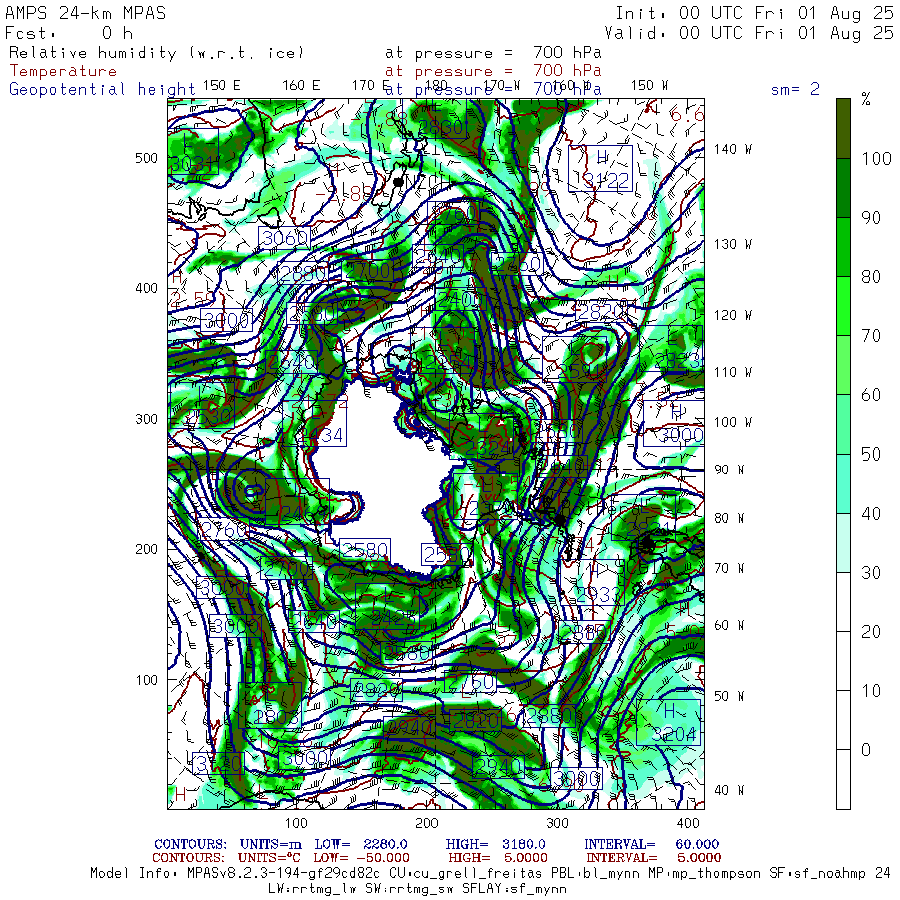This screenshot has height=900, width=900.
Task: Select the blue 'INTERVAL= 60.000' text
Action: click(x=651, y=844)
